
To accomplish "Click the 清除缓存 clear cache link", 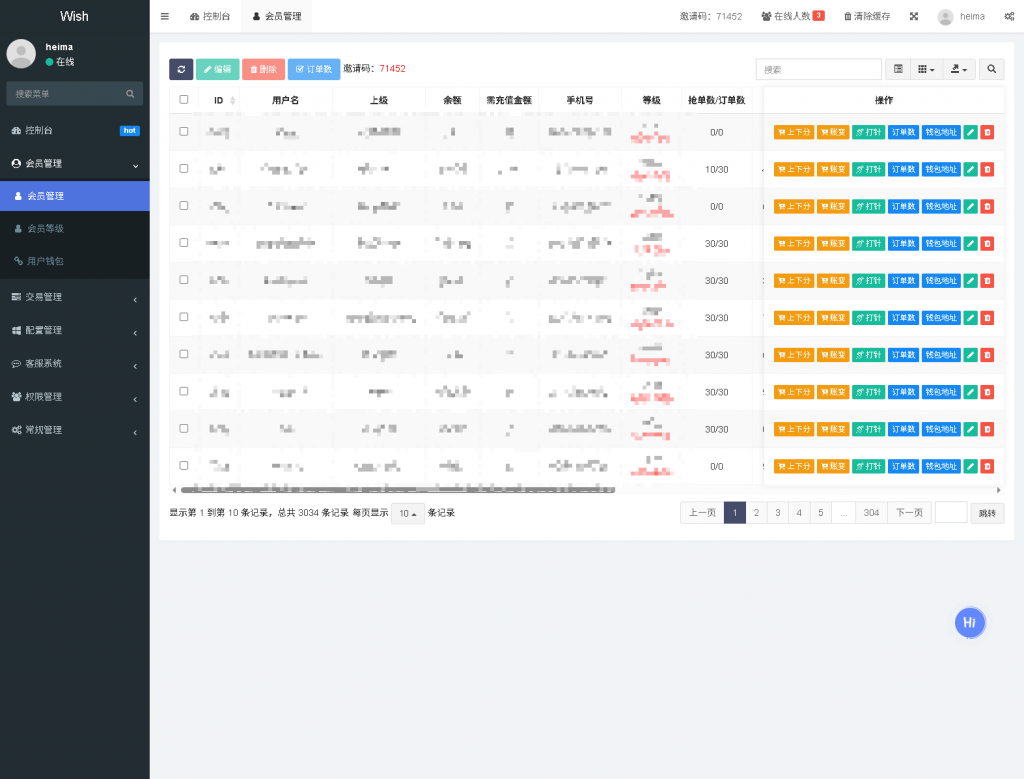I will (866, 16).
